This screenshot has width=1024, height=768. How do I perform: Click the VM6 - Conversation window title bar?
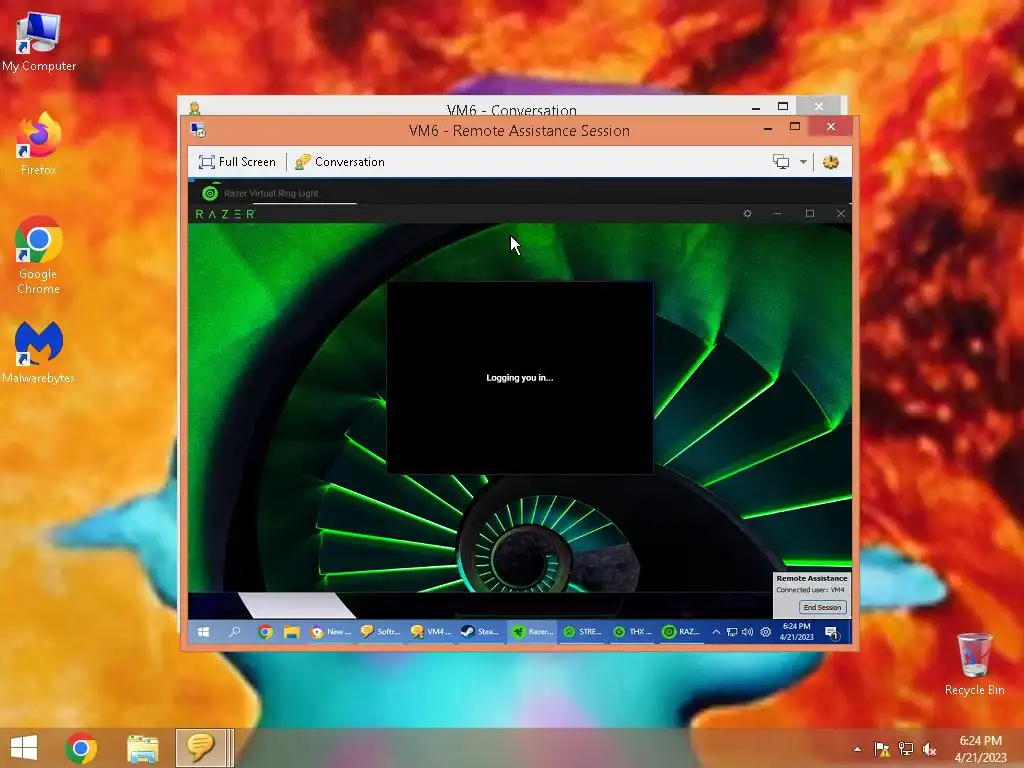tap(511, 107)
